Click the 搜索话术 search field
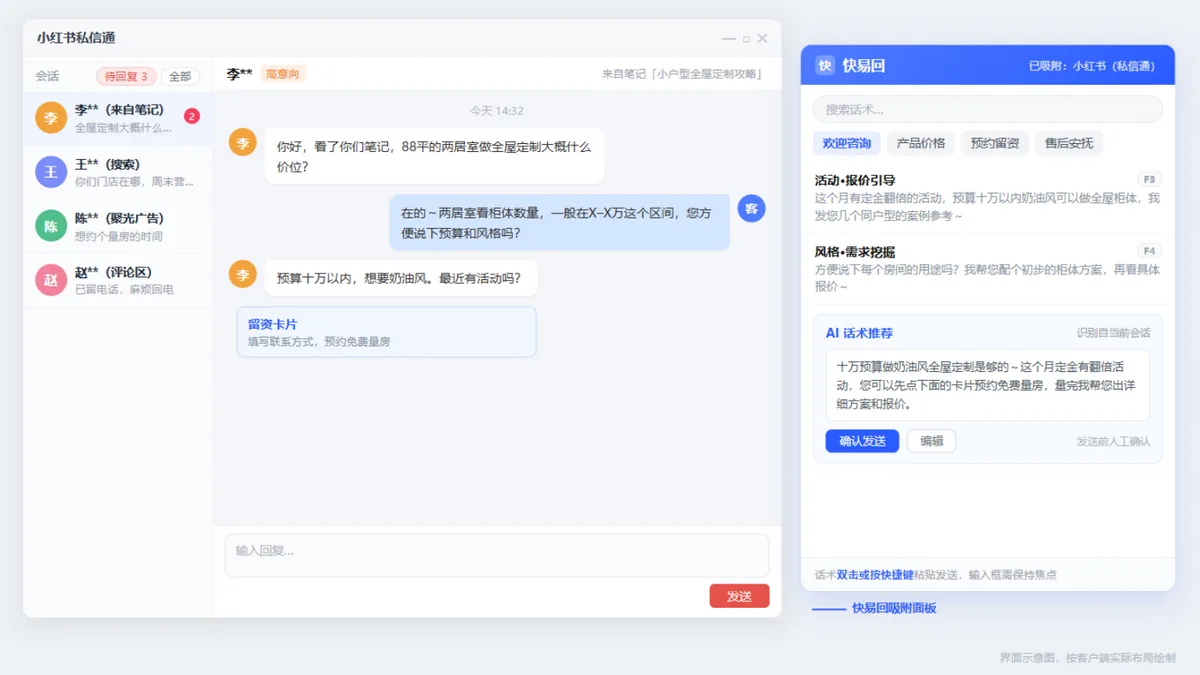This screenshot has height=675, width=1200. click(987, 109)
